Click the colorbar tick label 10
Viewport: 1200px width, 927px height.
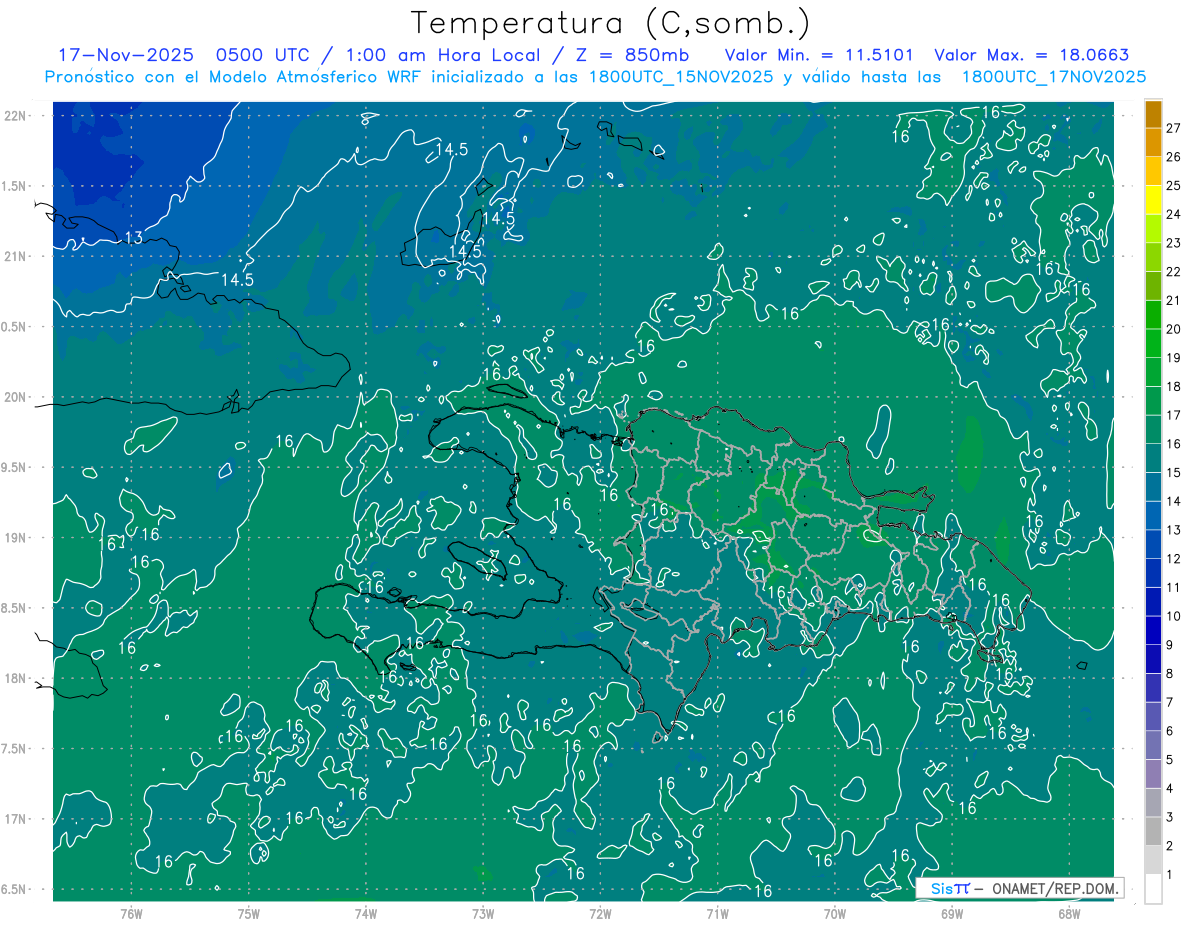click(x=1174, y=616)
